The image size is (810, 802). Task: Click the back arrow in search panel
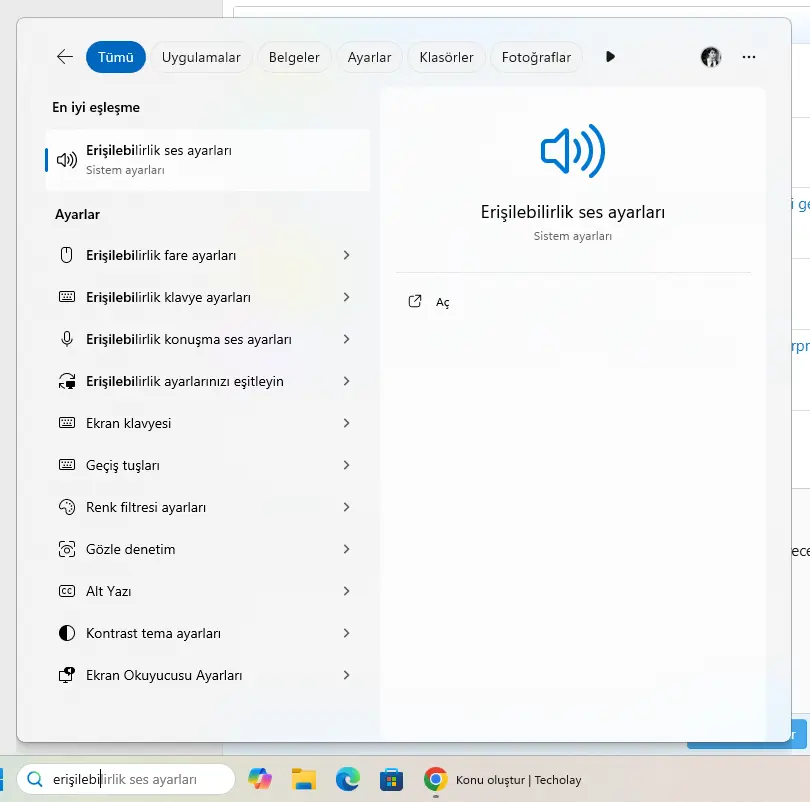[x=65, y=57]
